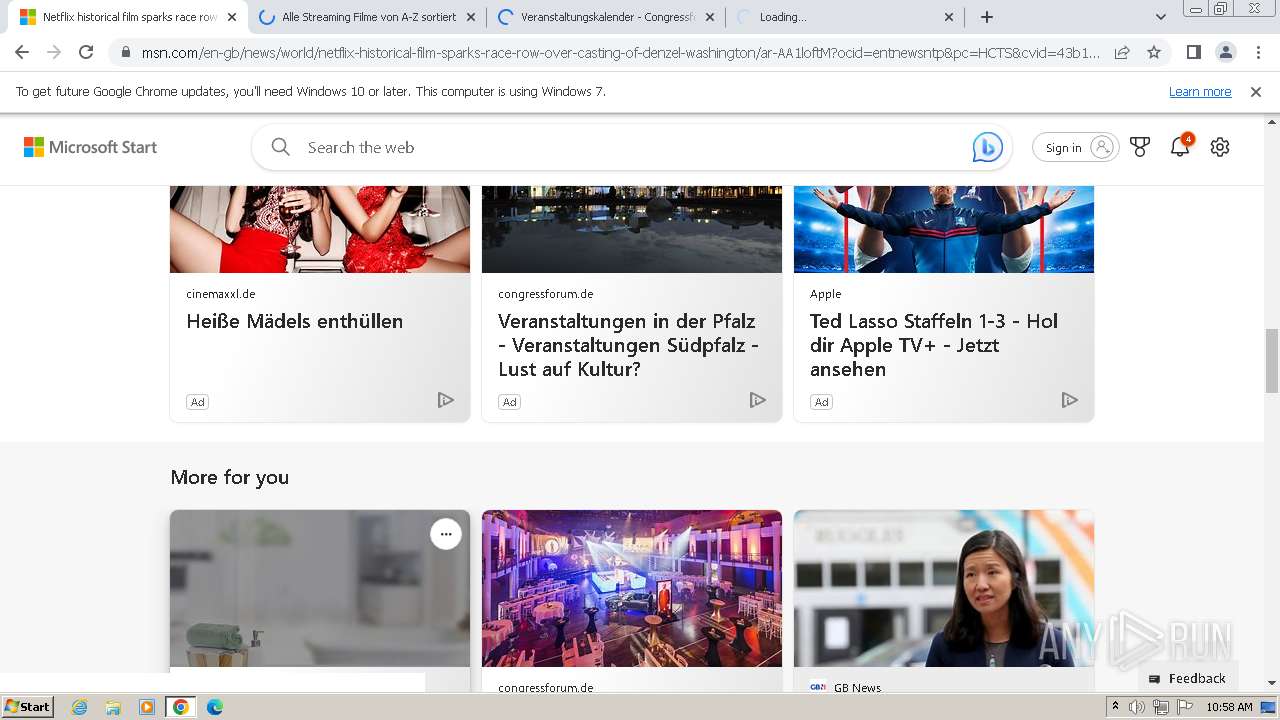Click the page vertical scrollbar thumb
The width and height of the screenshot is (1280, 720).
point(1272,360)
